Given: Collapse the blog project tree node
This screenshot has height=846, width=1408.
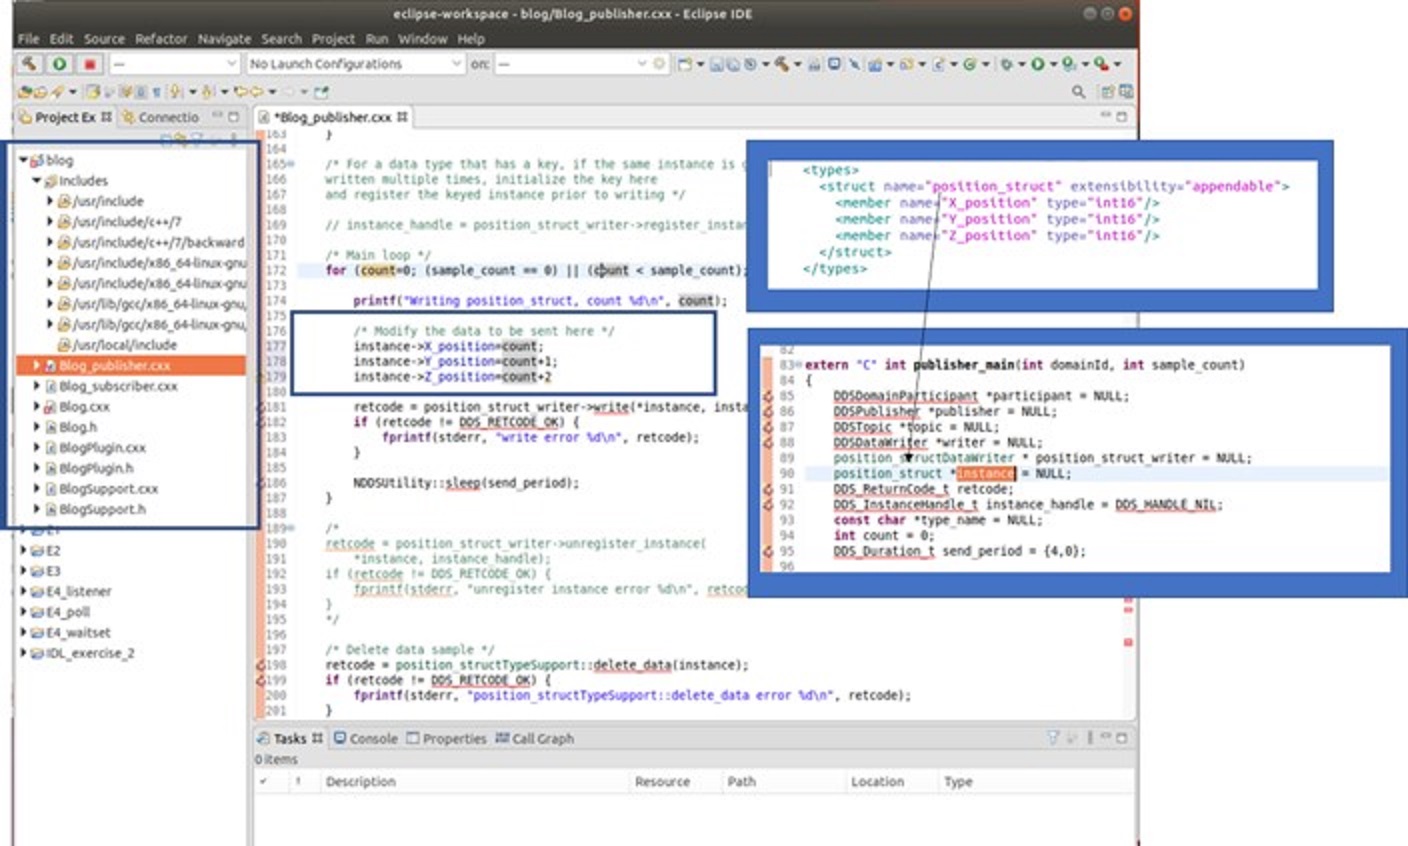Looking at the screenshot, I should [23, 159].
